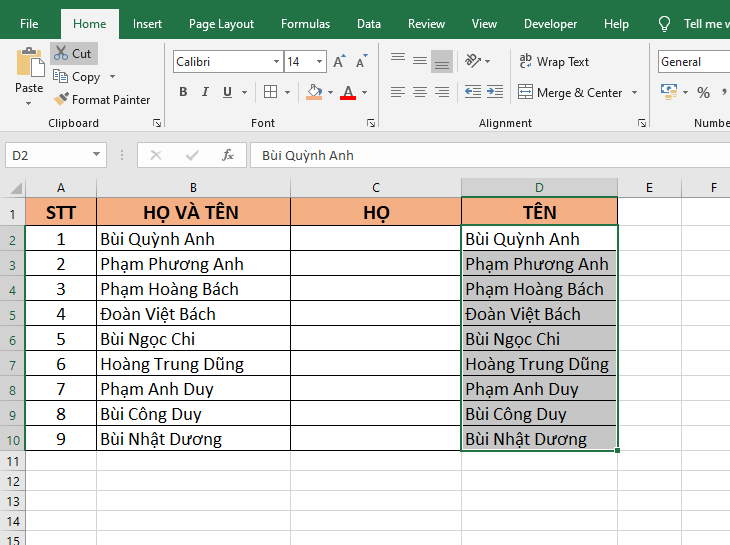Open the font name Calibri dropdown
The image size is (730, 545).
pyautogui.click(x=276, y=62)
